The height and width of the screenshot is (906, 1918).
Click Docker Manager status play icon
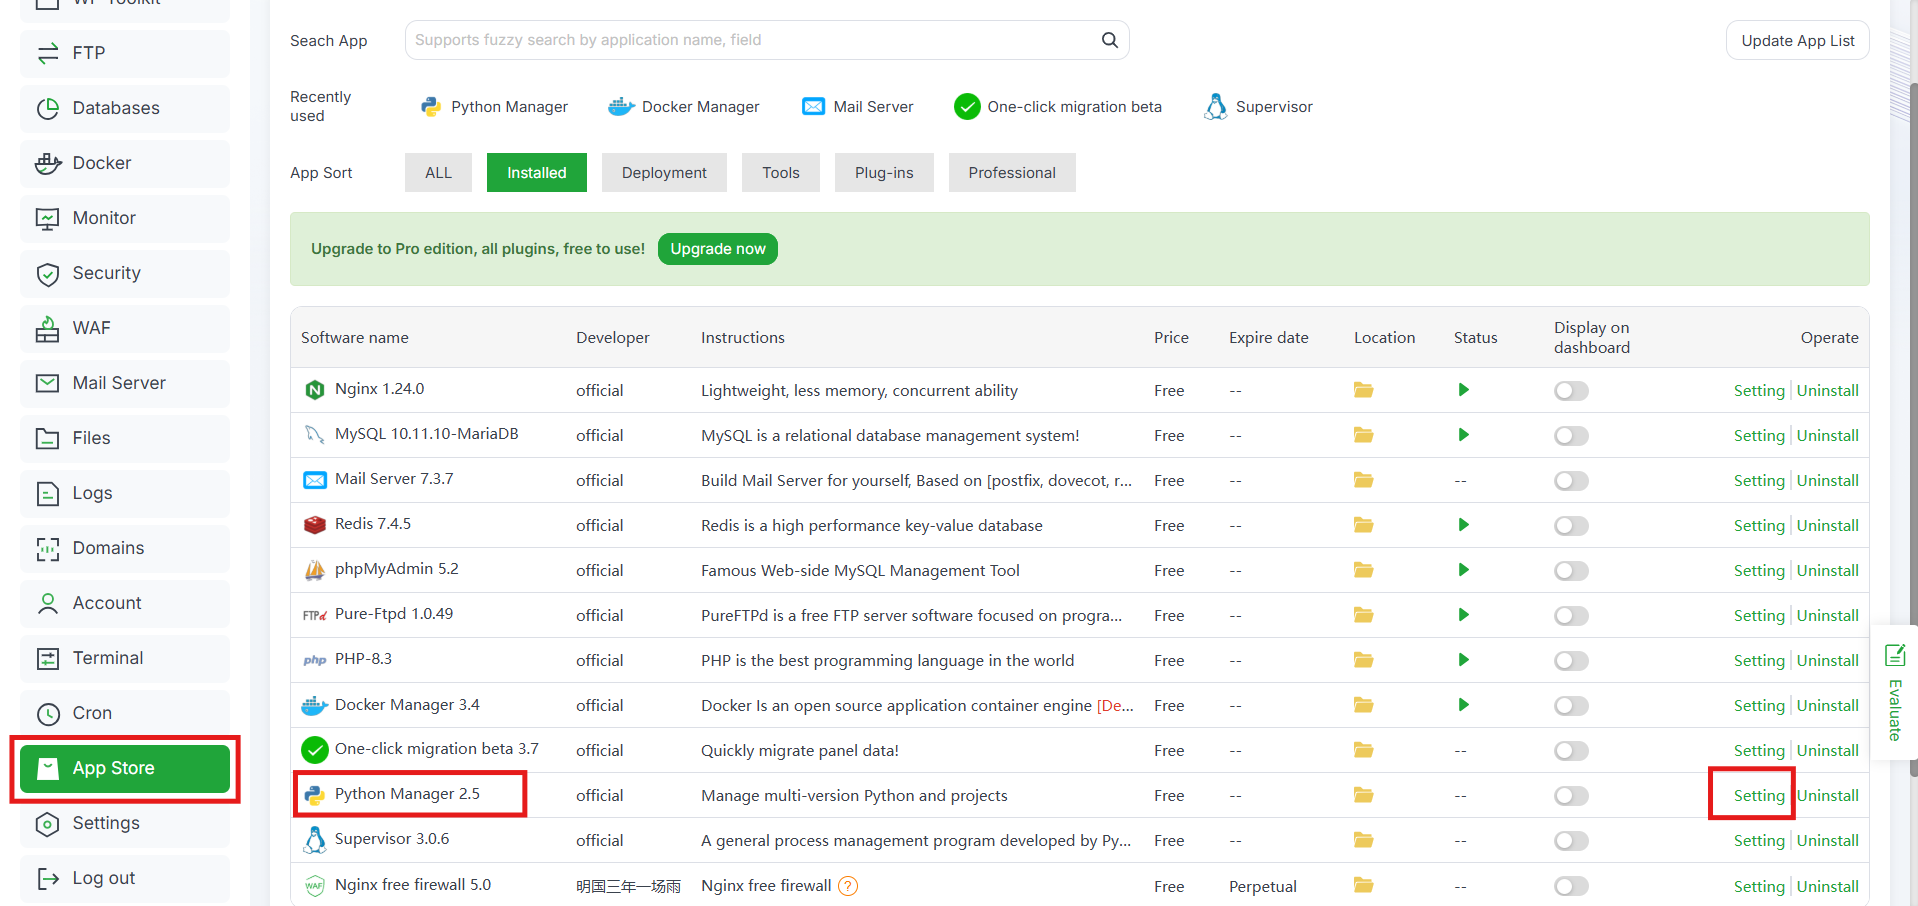point(1464,705)
